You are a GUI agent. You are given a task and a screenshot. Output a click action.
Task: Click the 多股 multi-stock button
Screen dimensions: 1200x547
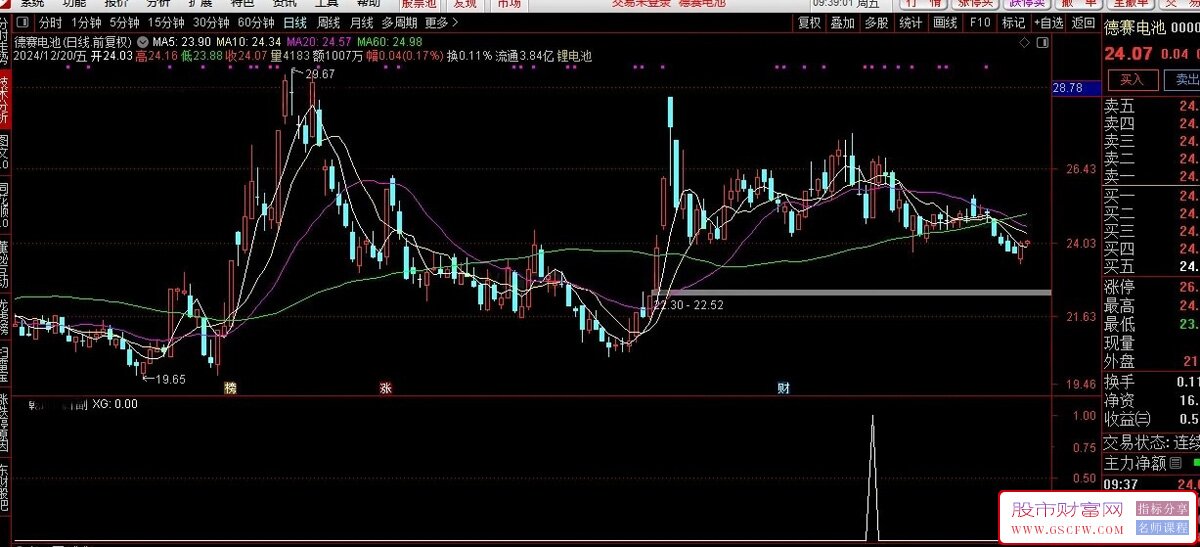pos(876,23)
